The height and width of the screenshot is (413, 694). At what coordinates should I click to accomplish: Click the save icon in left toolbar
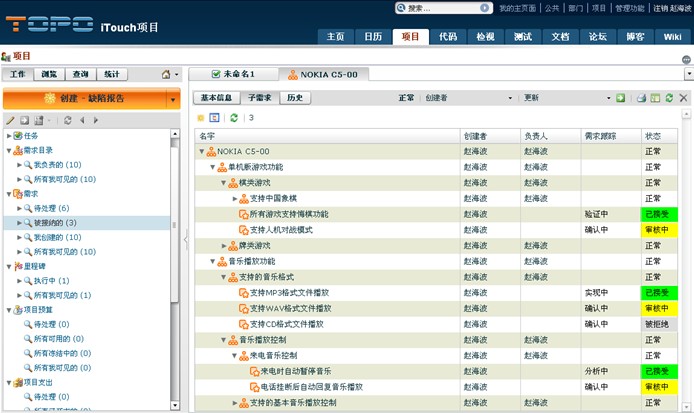pyautogui.click(x=39, y=120)
